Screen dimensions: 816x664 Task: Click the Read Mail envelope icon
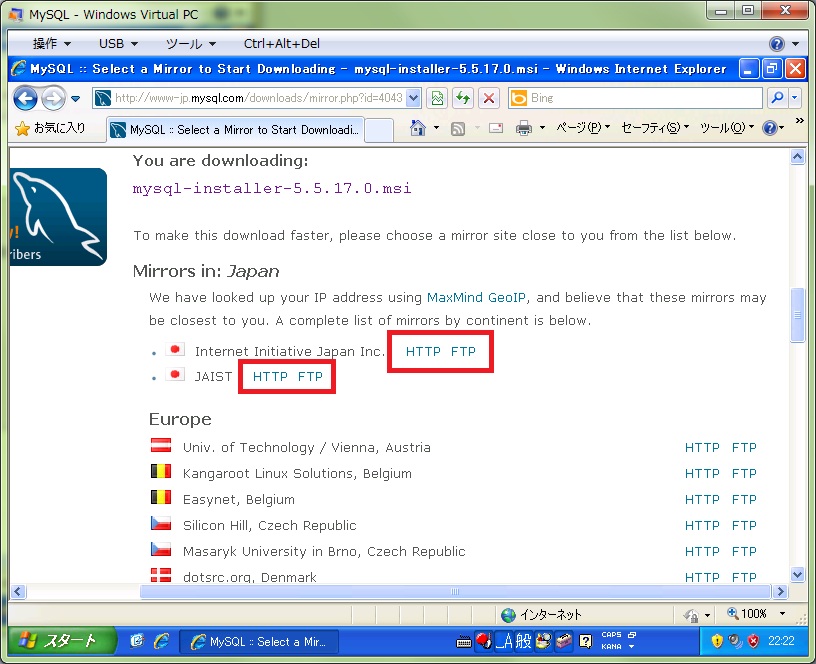(x=495, y=128)
